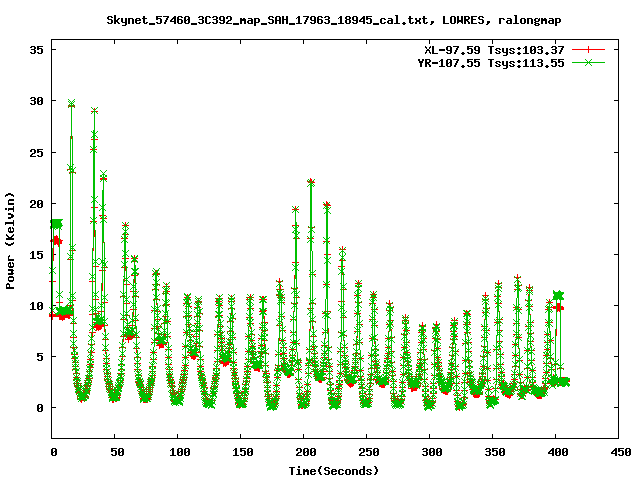Click the x-axis tick label 300
640x480 pixels.
pyautogui.click(x=432, y=452)
